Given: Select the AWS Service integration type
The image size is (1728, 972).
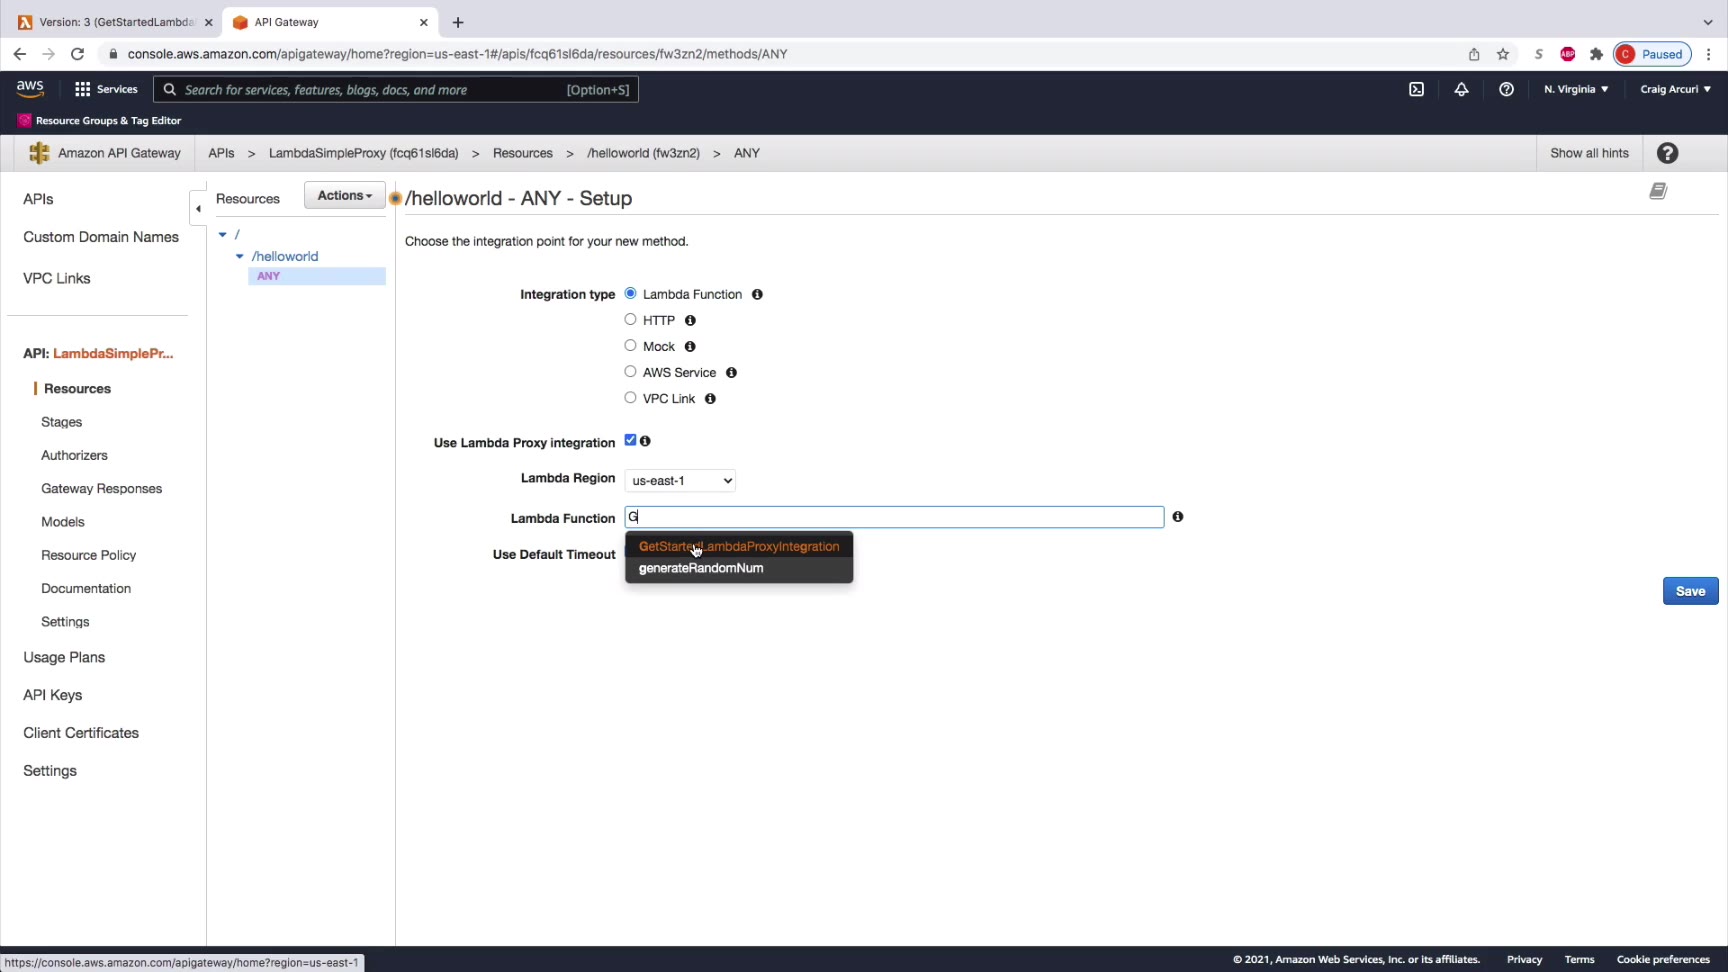Looking at the screenshot, I should (x=630, y=371).
